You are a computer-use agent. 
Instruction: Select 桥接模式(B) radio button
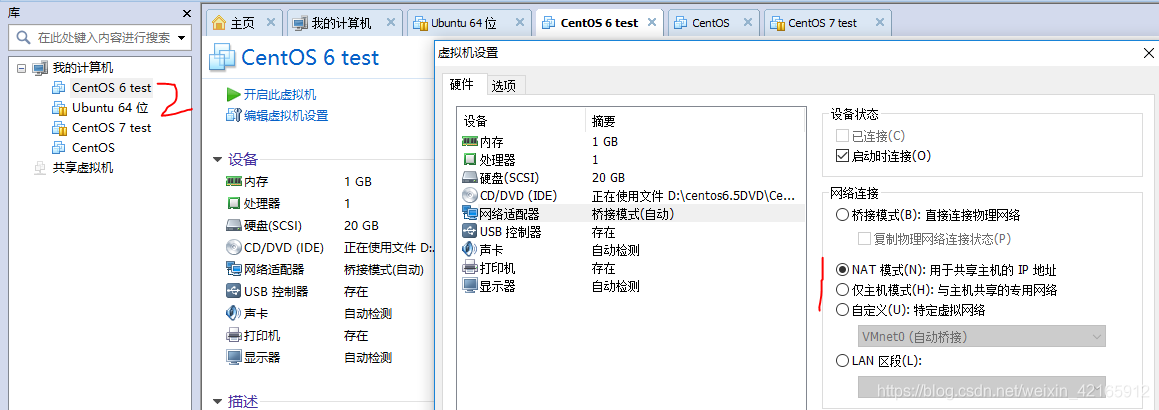pos(842,215)
